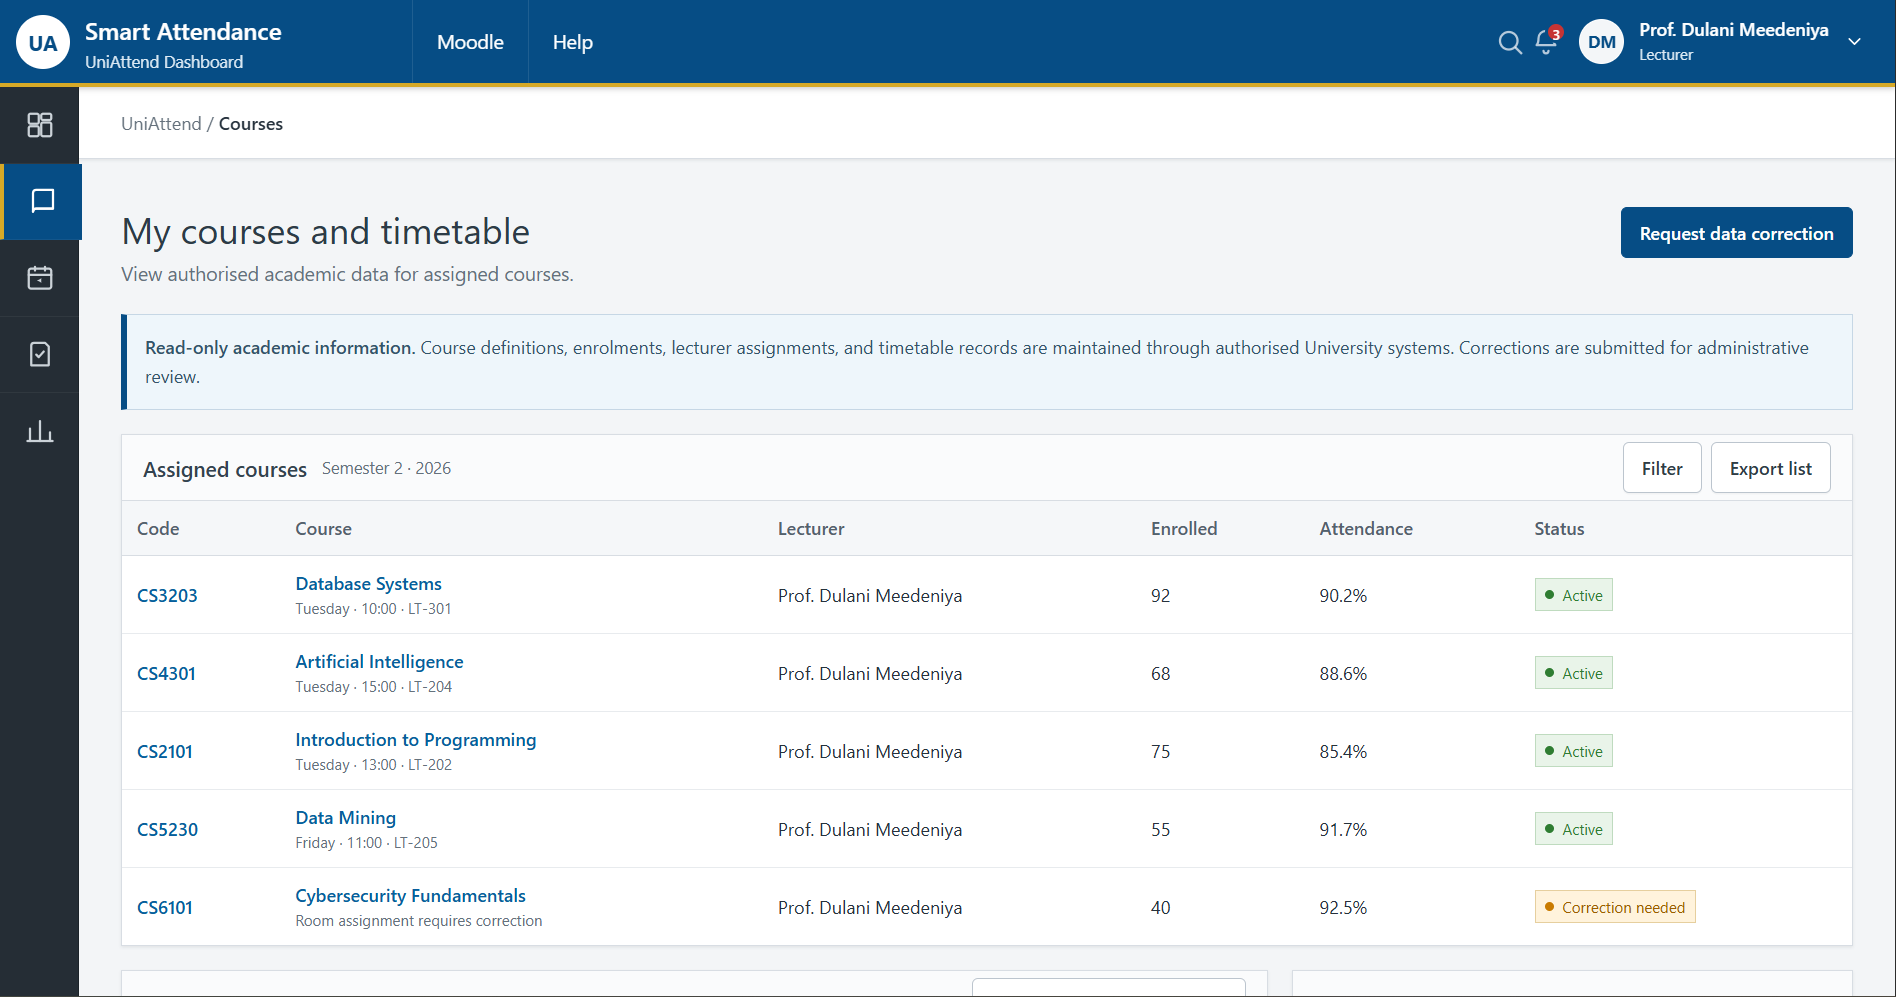Click the UA logo badge
The width and height of the screenshot is (1896, 997).
(43, 42)
